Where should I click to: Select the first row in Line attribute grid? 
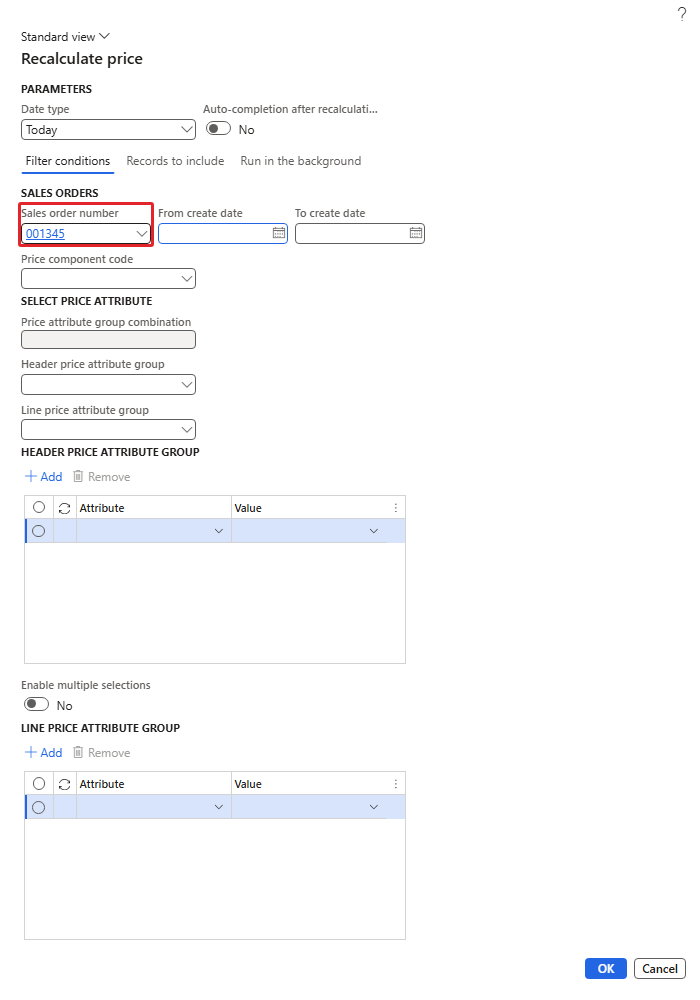38,807
